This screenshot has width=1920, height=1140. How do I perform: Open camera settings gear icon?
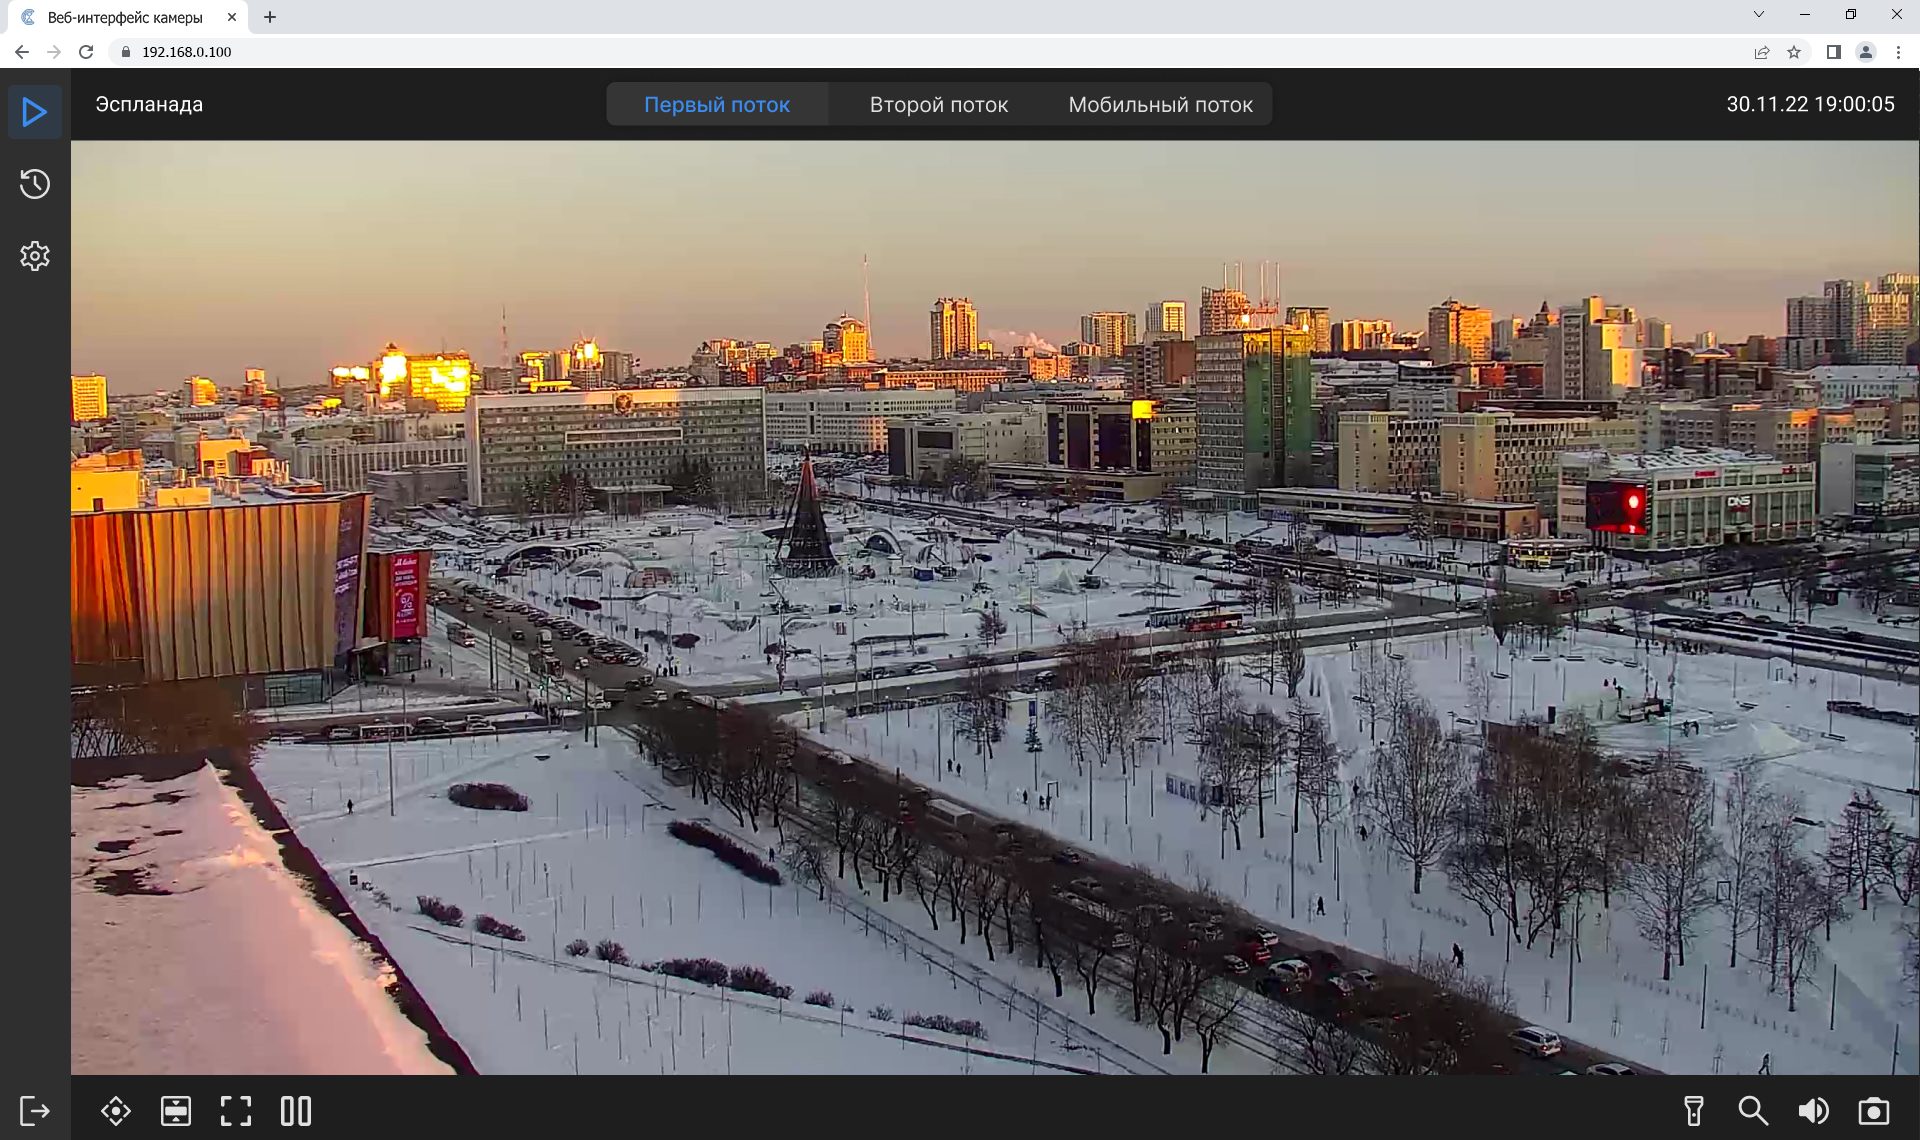click(x=35, y=256)
